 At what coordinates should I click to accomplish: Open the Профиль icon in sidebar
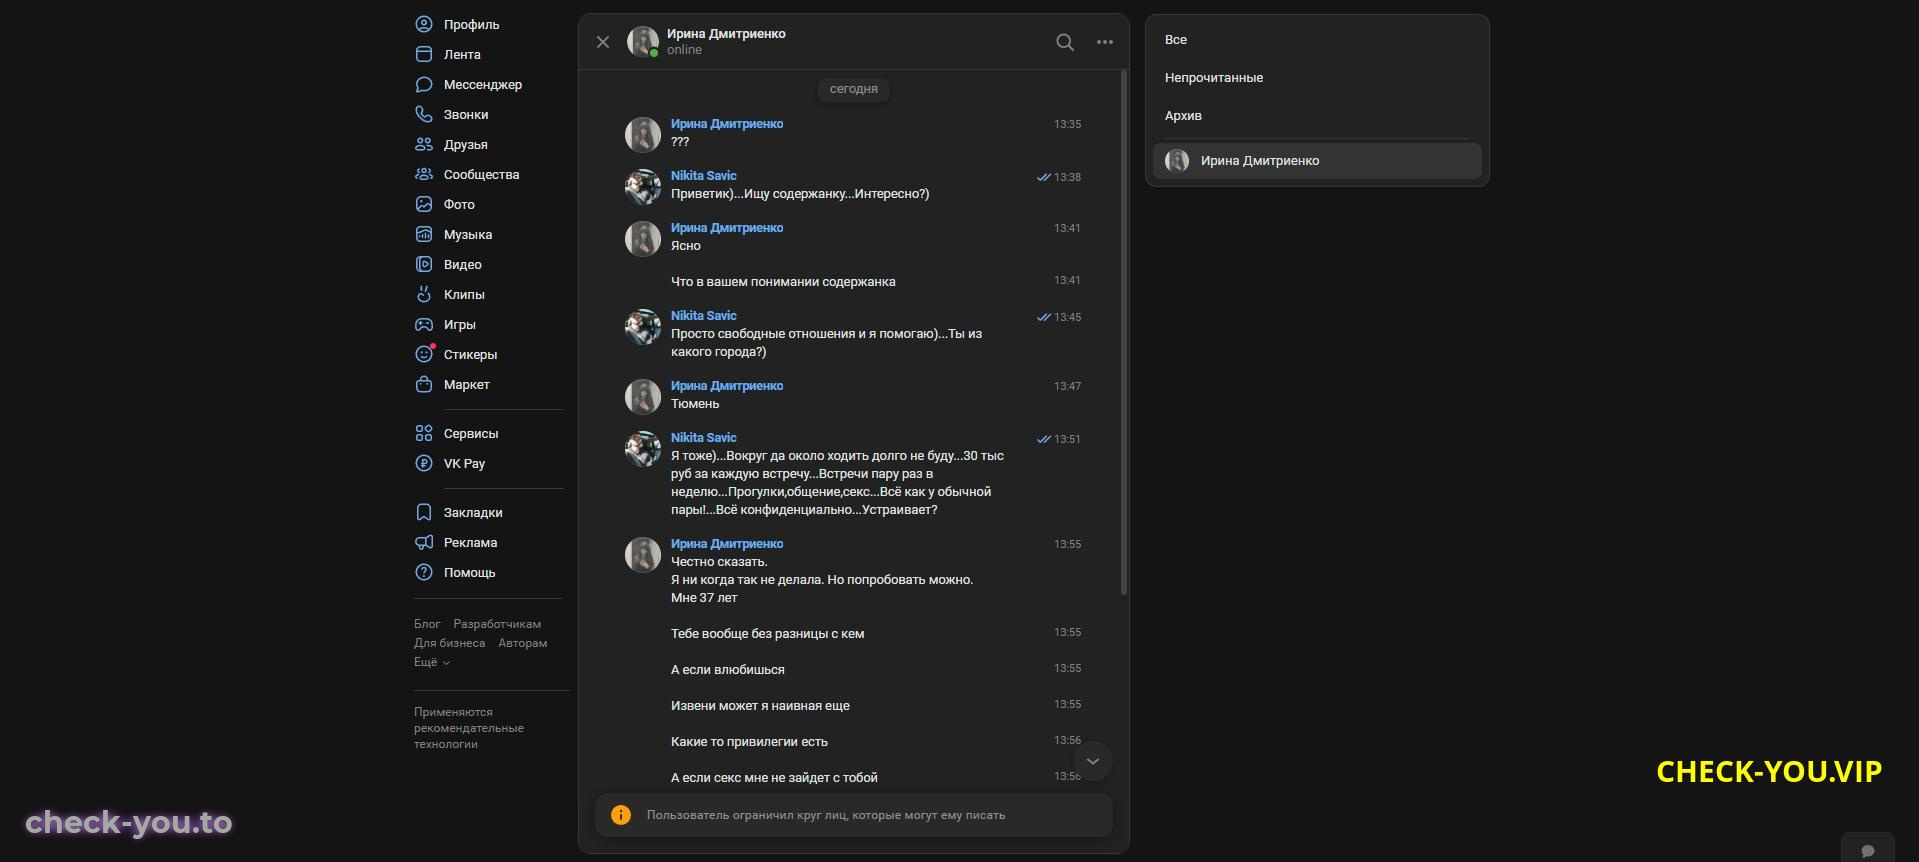click(x=424, y=24)
